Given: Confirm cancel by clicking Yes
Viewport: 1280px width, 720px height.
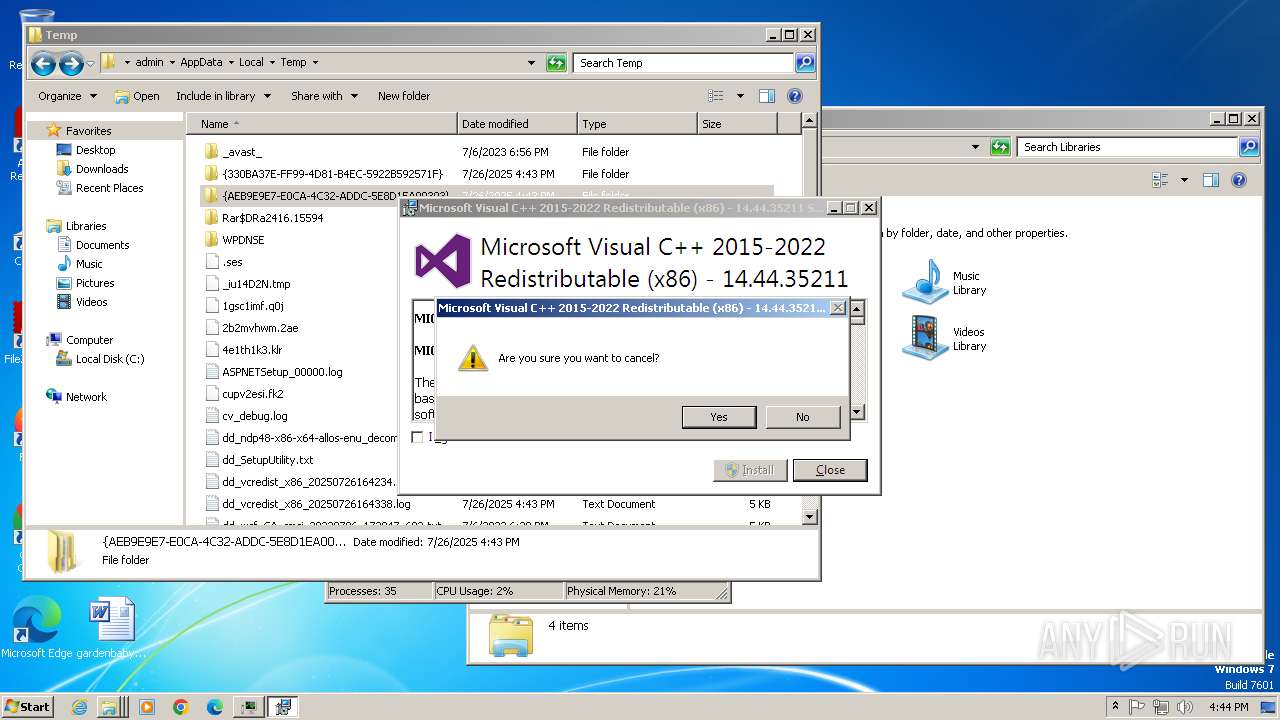Looking at the screenshot, I should coord(719,417).
